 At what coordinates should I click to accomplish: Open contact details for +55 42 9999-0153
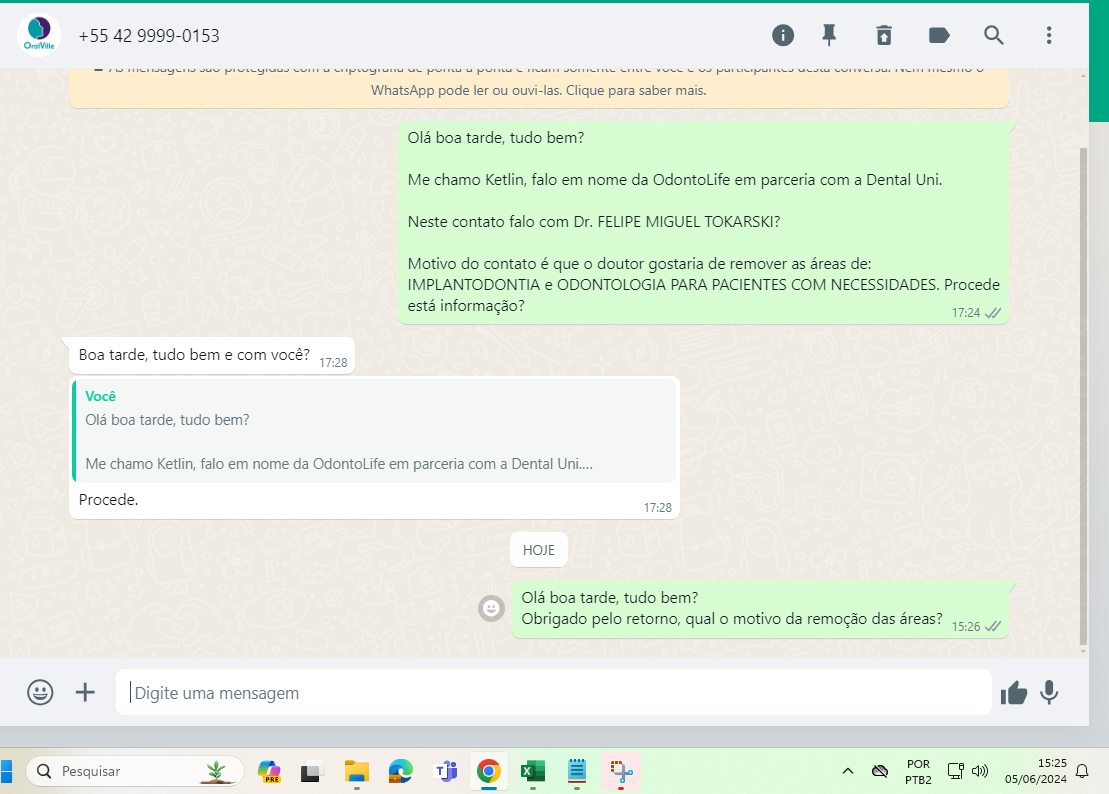pos(149,36)
